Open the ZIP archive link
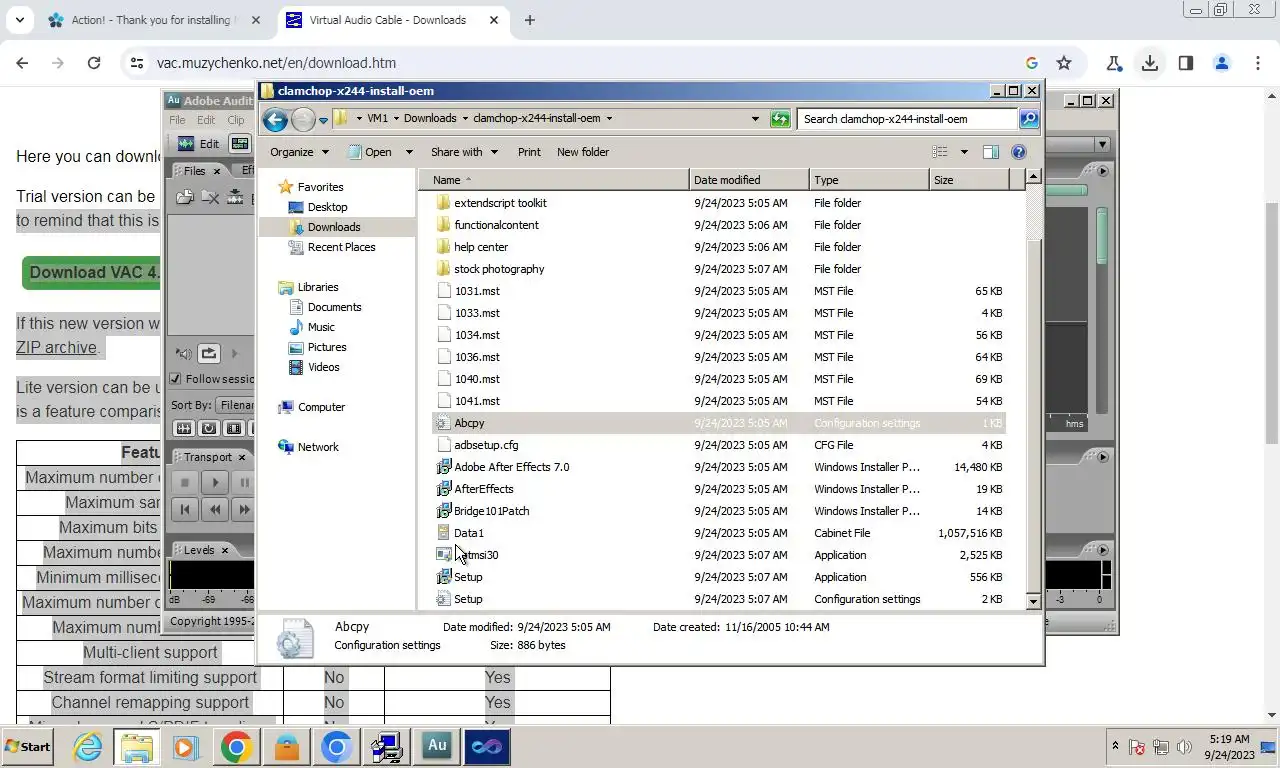The image size is (1280, 768). (57, 348)
